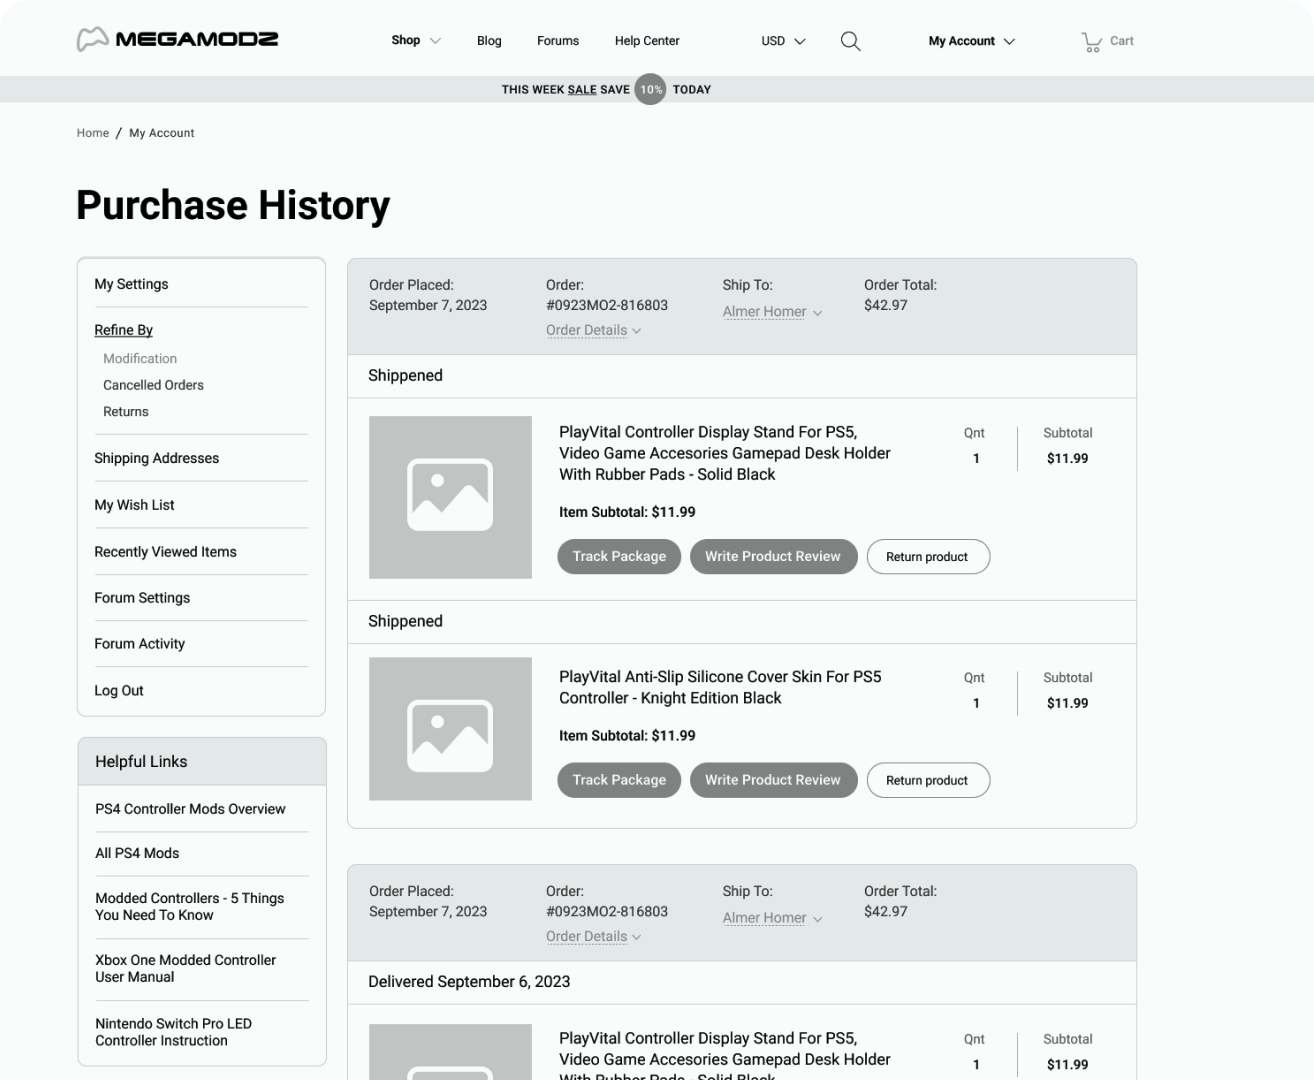Image resolution: width=1314 pixels, height=1080 pixels.
Task: Open My Wish List in sidebar
Action: click(134, 505)
